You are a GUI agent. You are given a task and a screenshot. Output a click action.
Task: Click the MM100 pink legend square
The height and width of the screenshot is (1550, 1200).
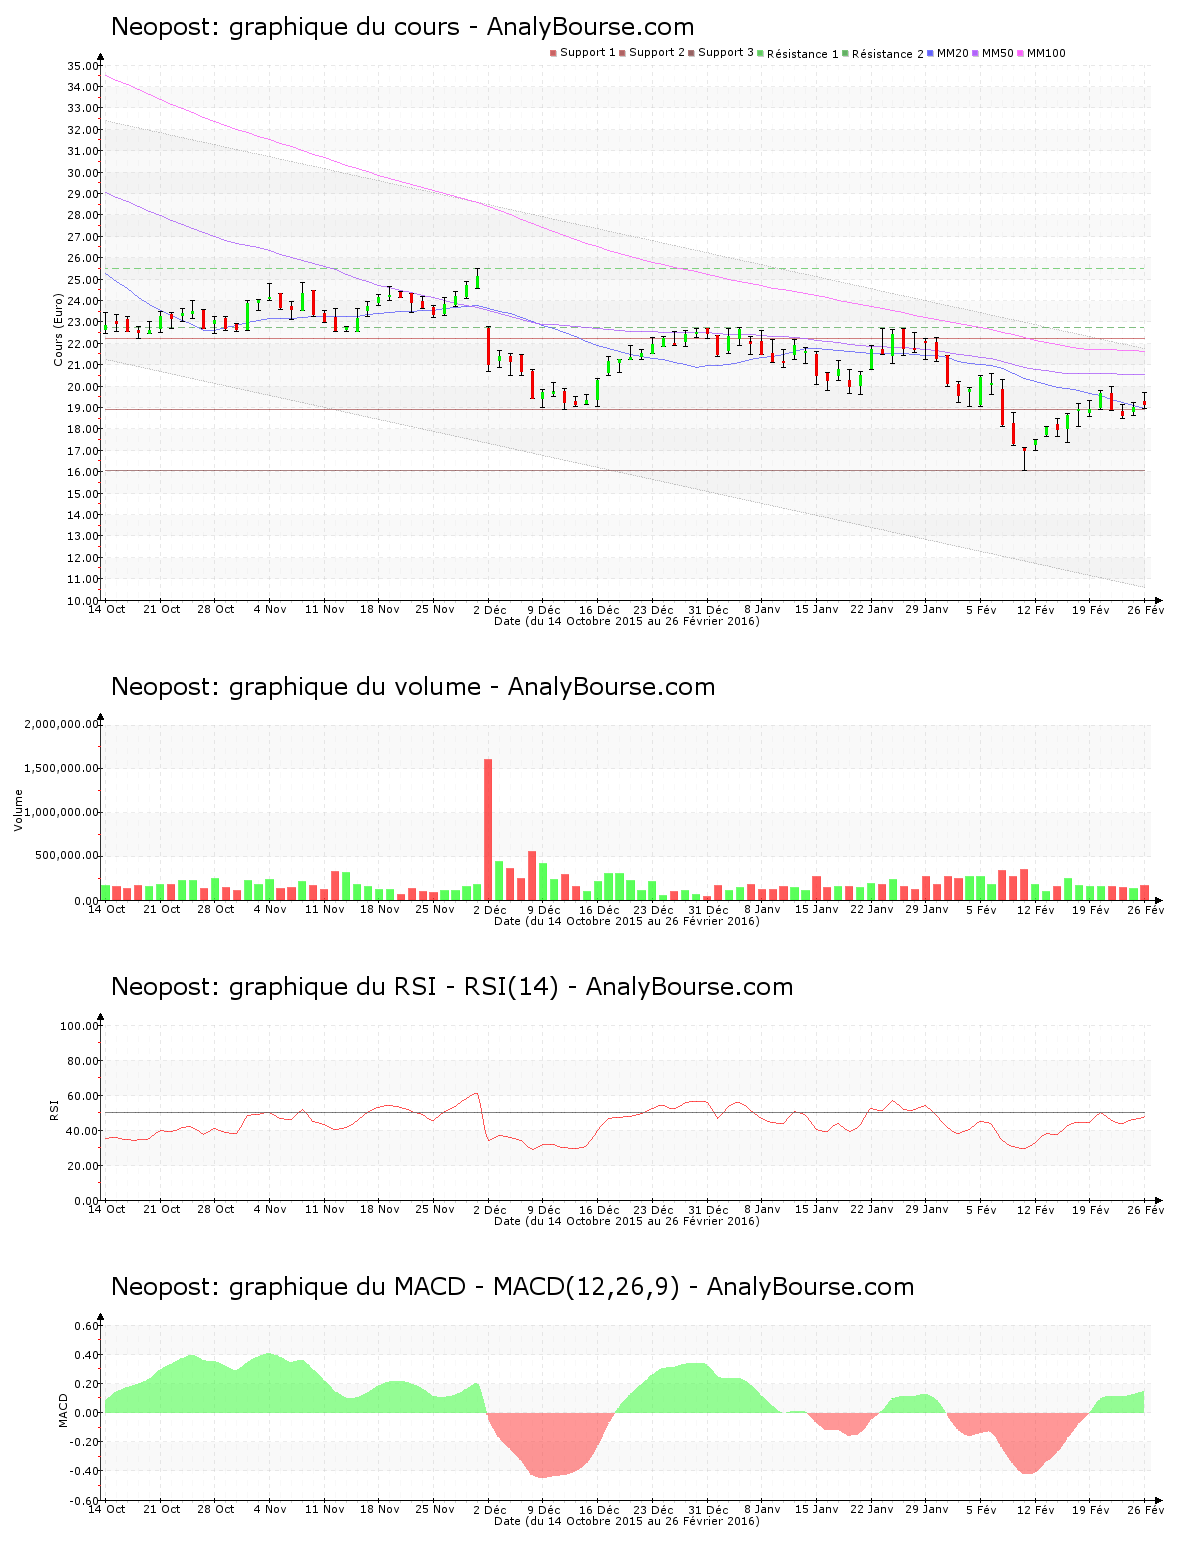point(1021,53)
